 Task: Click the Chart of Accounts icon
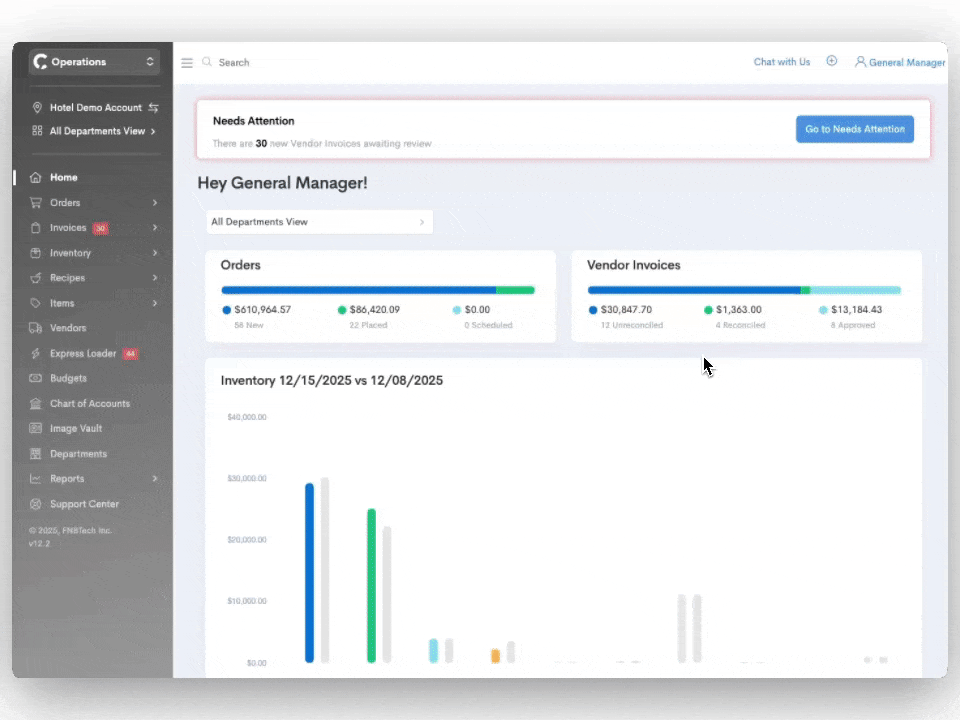tap(36, 404)
